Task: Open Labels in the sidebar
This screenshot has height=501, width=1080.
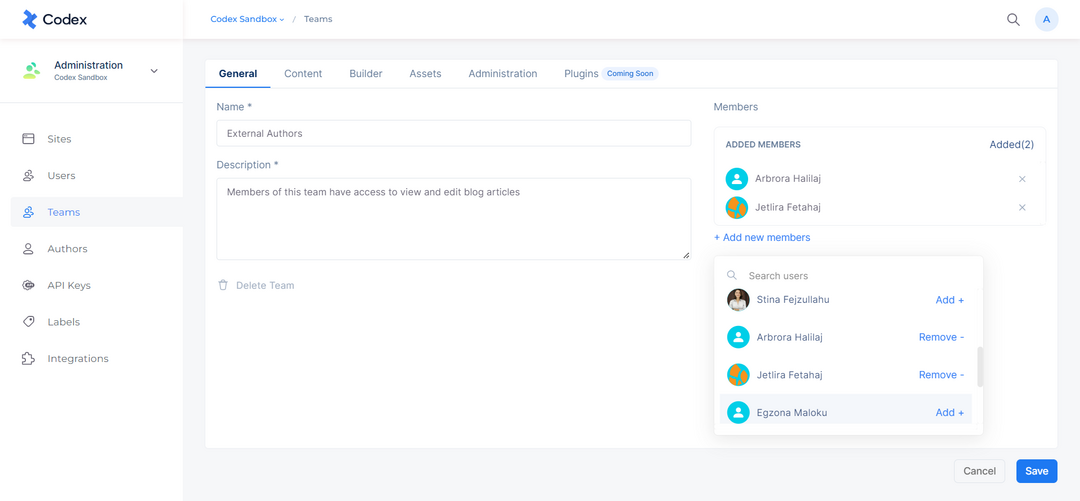Action: [63, 322]
